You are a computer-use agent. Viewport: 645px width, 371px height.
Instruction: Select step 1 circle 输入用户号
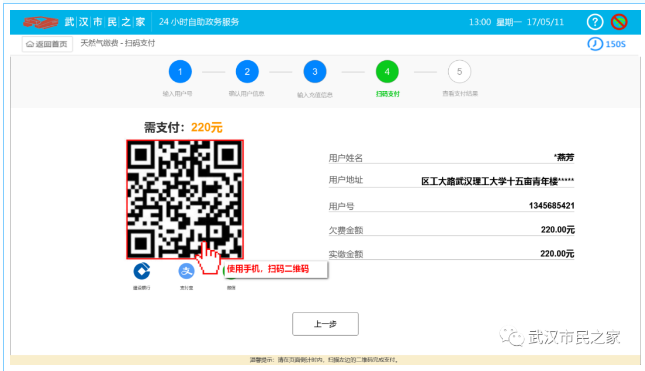coord(180,72)
